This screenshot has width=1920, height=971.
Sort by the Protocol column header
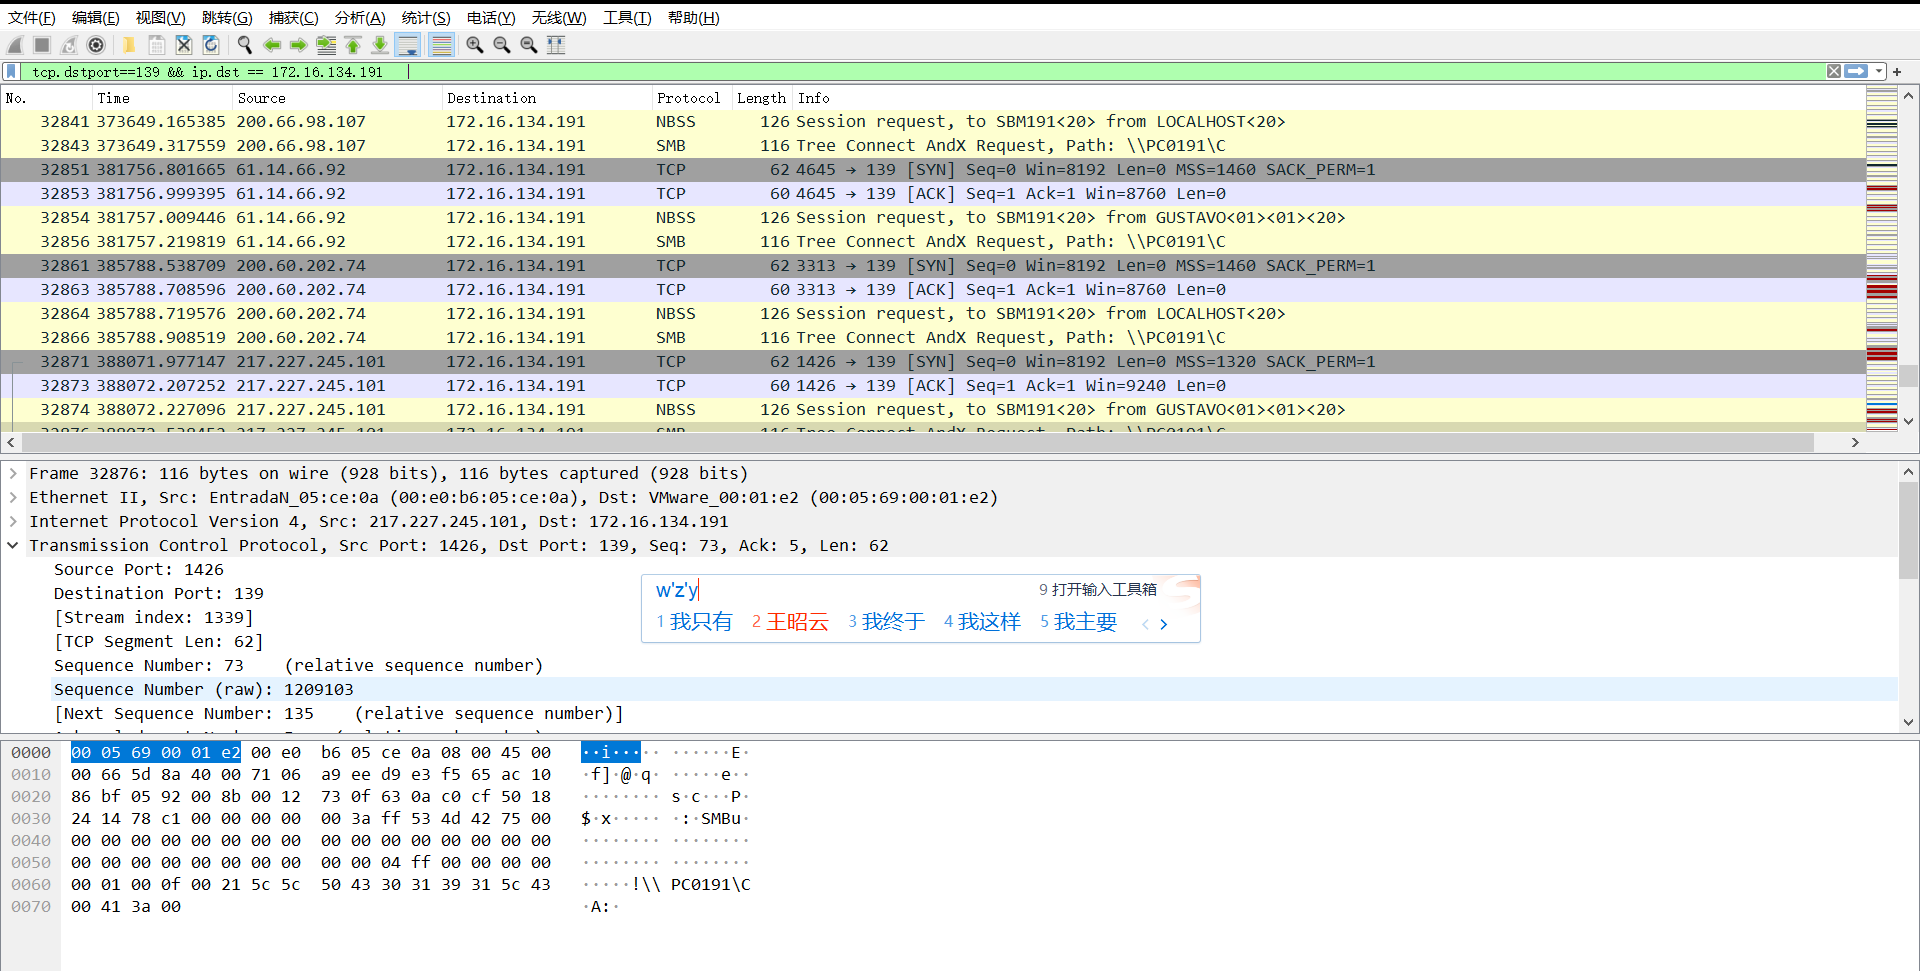coord(691,98)
